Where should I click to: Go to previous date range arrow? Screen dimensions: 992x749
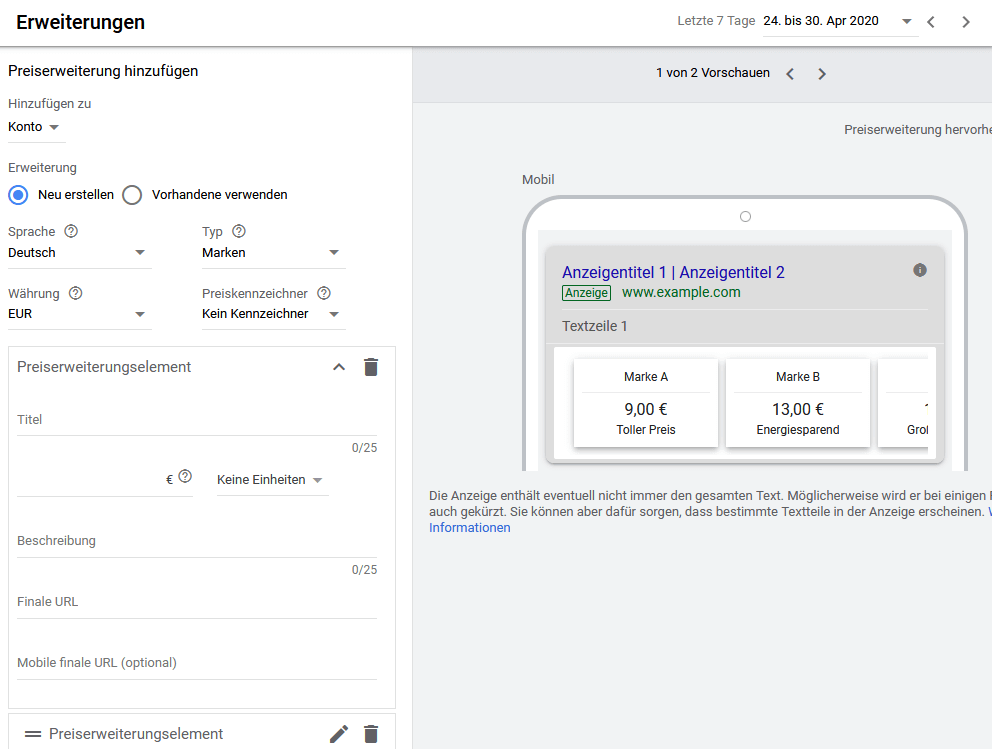point(931,21)
